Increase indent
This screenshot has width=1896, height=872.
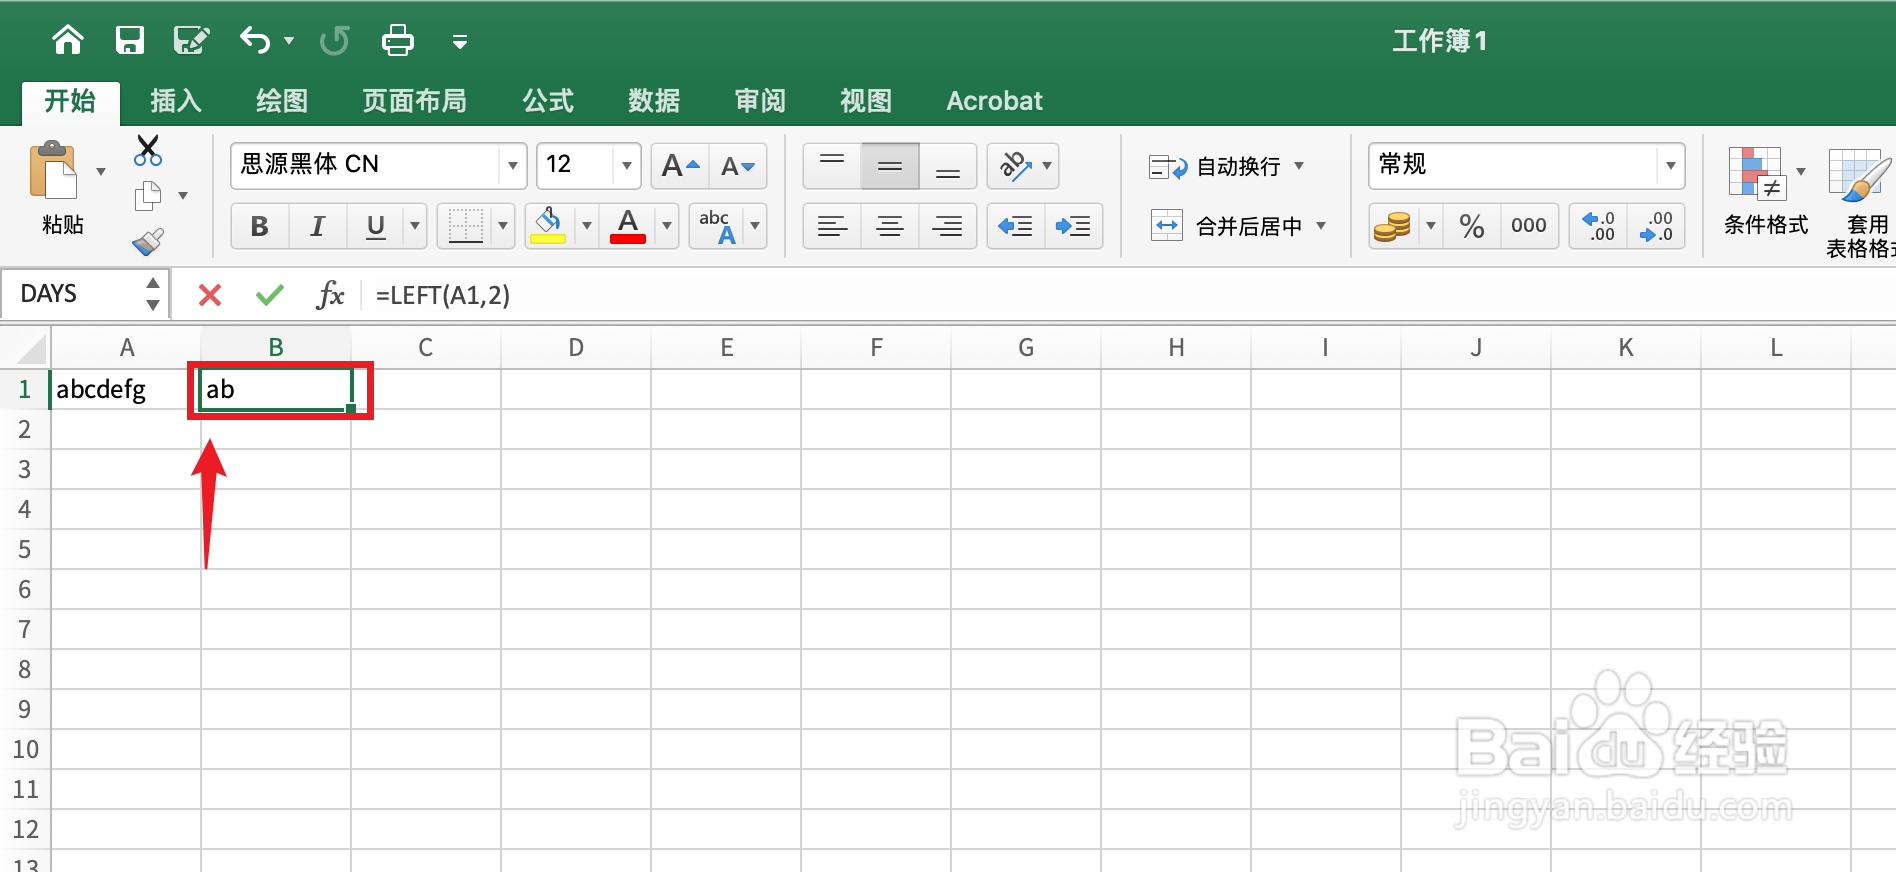pos(1074,226)
